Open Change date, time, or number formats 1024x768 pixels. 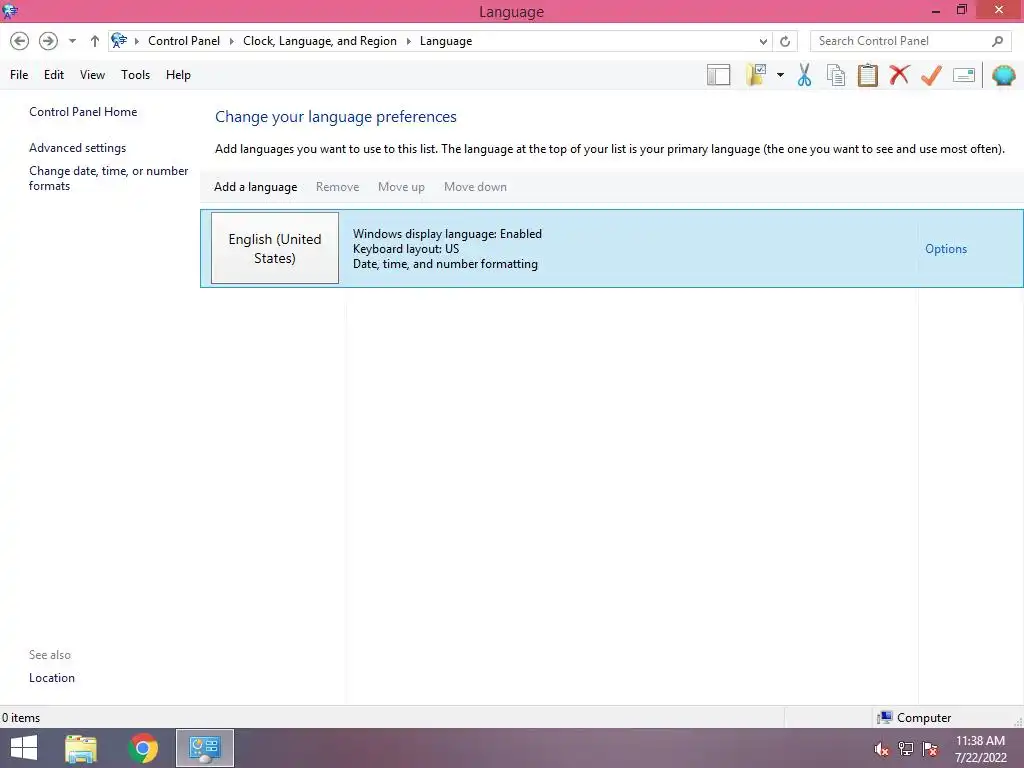click(108, 178)
